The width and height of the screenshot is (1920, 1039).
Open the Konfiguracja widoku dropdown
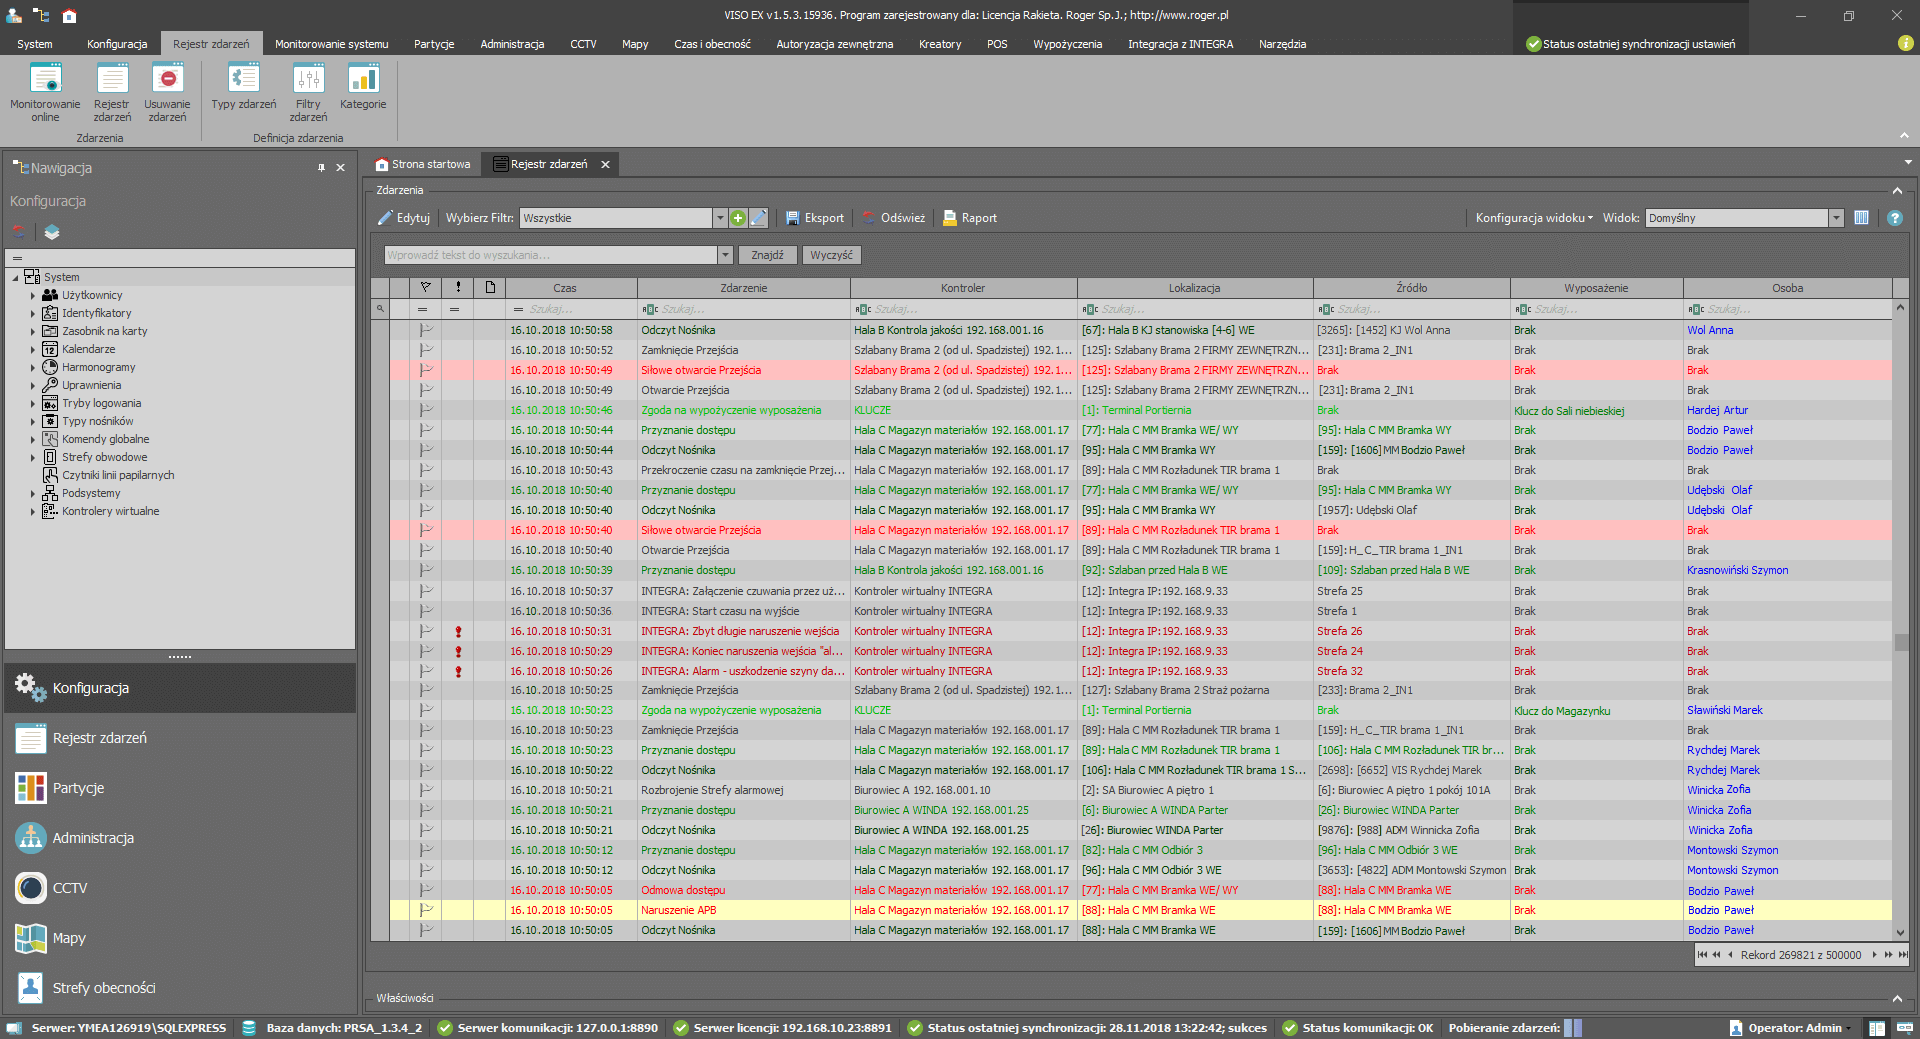tap(1534, 218)
